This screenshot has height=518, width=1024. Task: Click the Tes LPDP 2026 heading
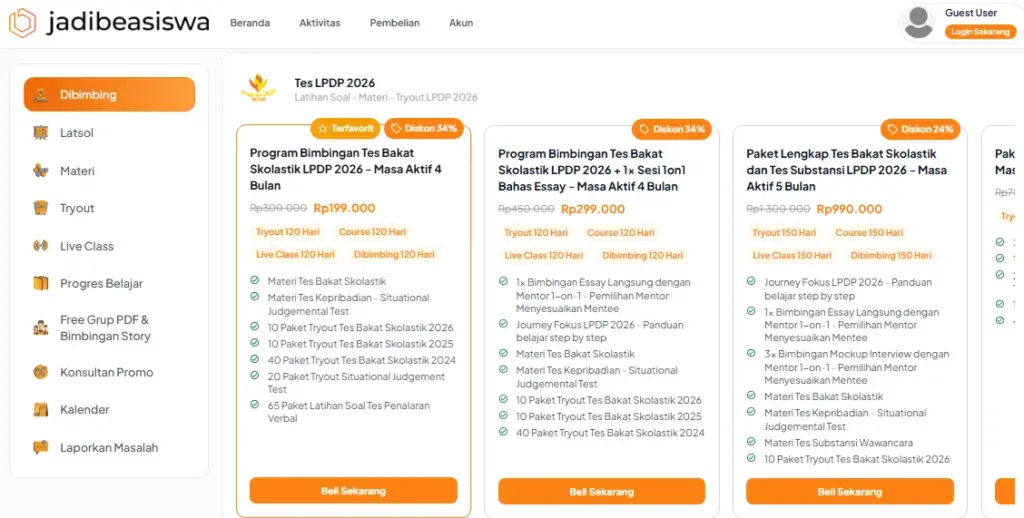(334, 83)
